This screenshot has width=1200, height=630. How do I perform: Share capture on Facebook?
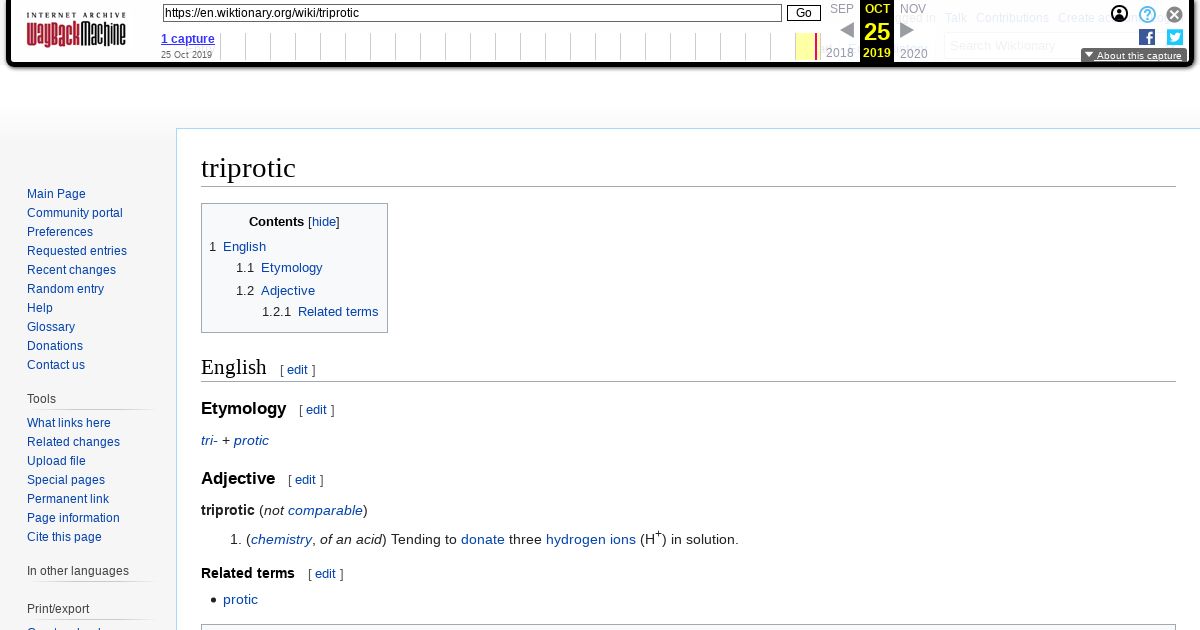click(1147, 37)
